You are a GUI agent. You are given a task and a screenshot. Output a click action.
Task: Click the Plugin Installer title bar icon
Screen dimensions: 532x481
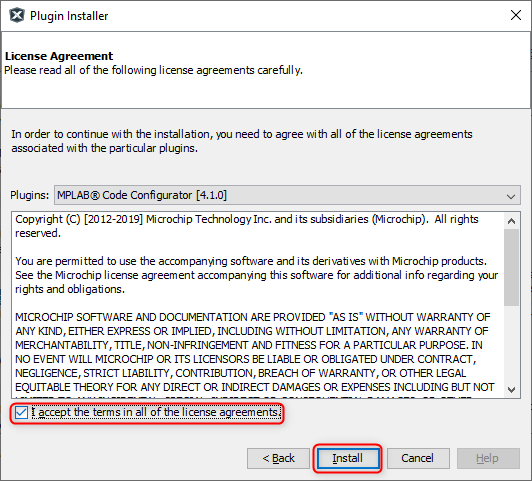(17, 16)
